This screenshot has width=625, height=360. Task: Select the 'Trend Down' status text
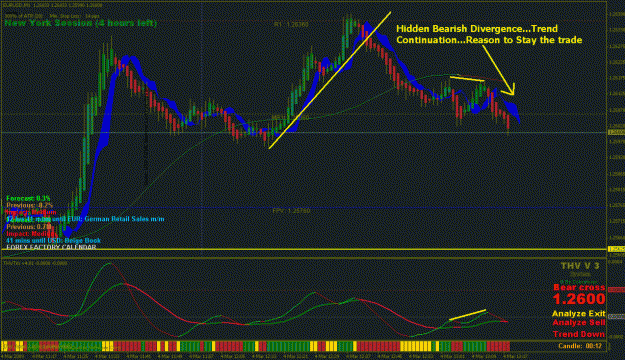coord(579,334)
